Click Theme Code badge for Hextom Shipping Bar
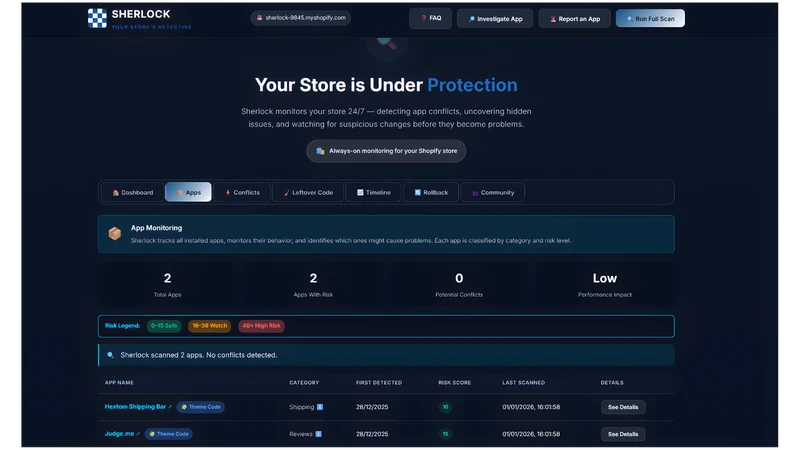This screenshot has height=450, width=800. (201, 407)
